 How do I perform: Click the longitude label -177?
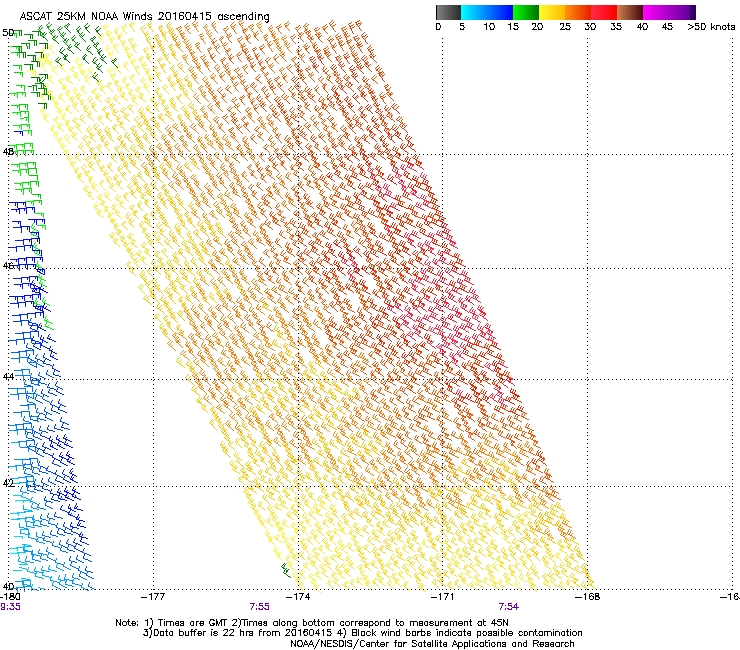(153, 597)
